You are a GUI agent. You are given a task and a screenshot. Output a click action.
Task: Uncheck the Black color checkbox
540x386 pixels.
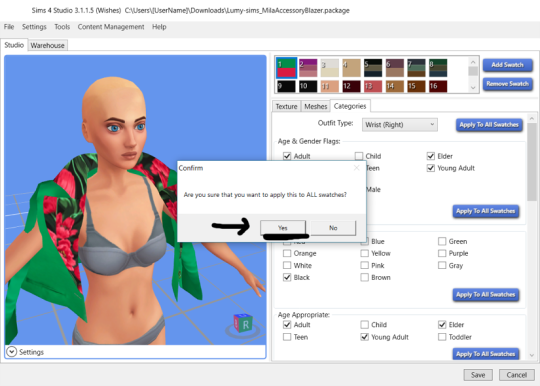point(287,277)
